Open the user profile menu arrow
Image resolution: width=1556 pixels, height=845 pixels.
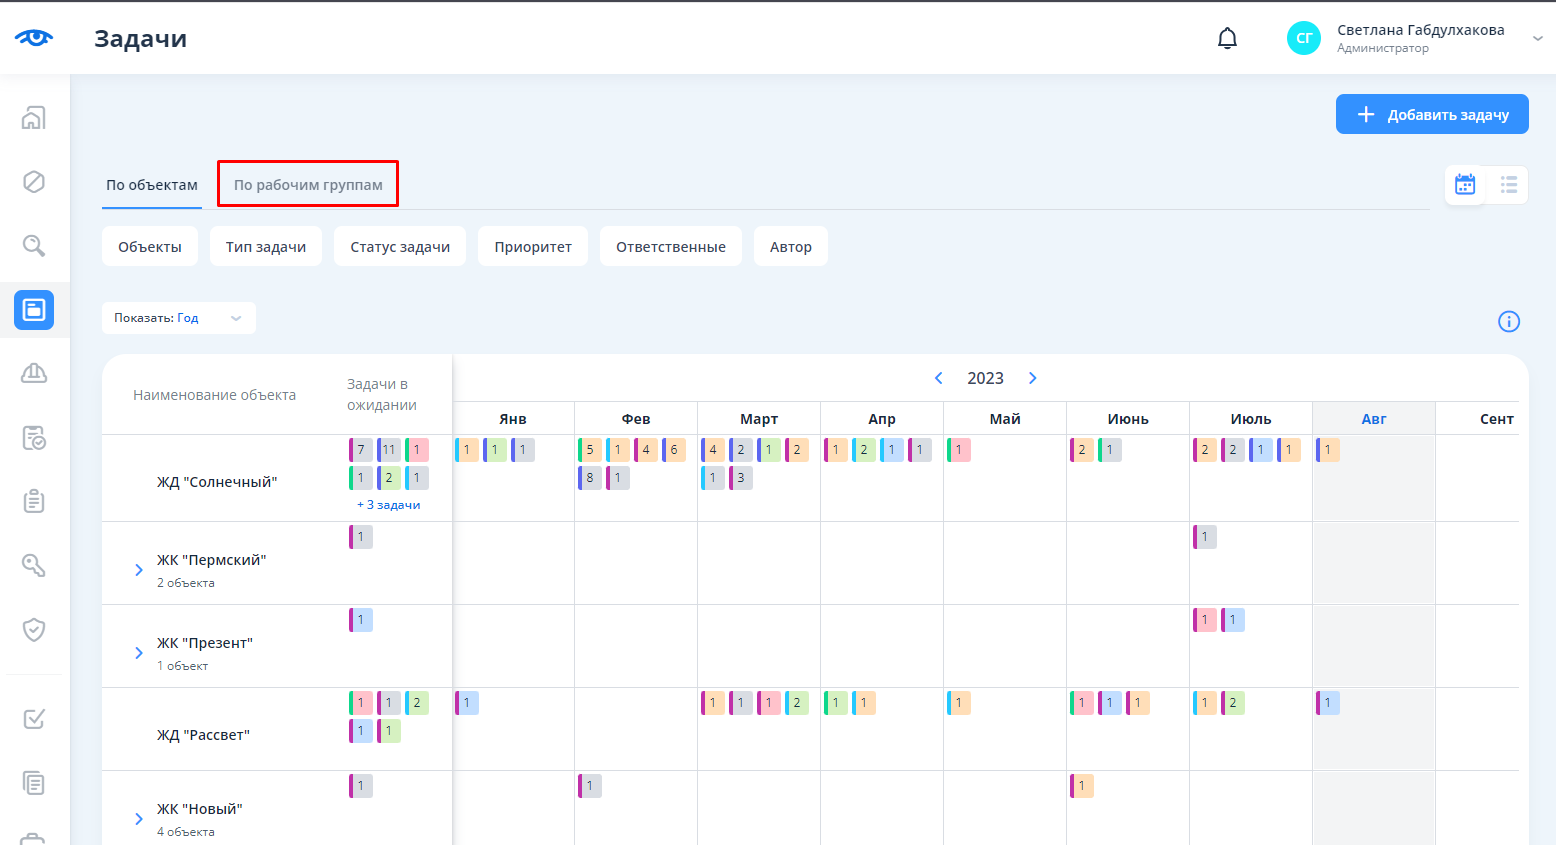(x=1537, y=39)
